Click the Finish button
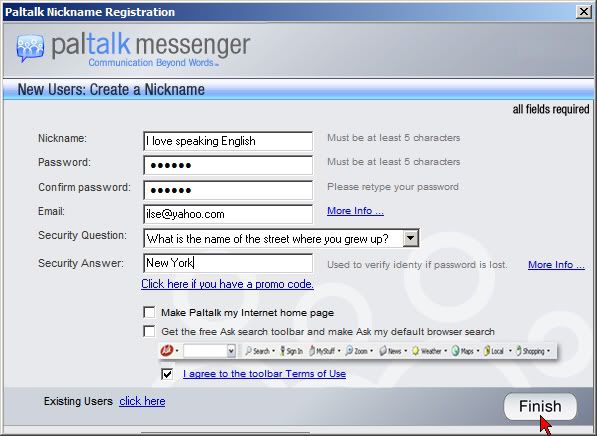597x436 pixels. tap(540, 406)
